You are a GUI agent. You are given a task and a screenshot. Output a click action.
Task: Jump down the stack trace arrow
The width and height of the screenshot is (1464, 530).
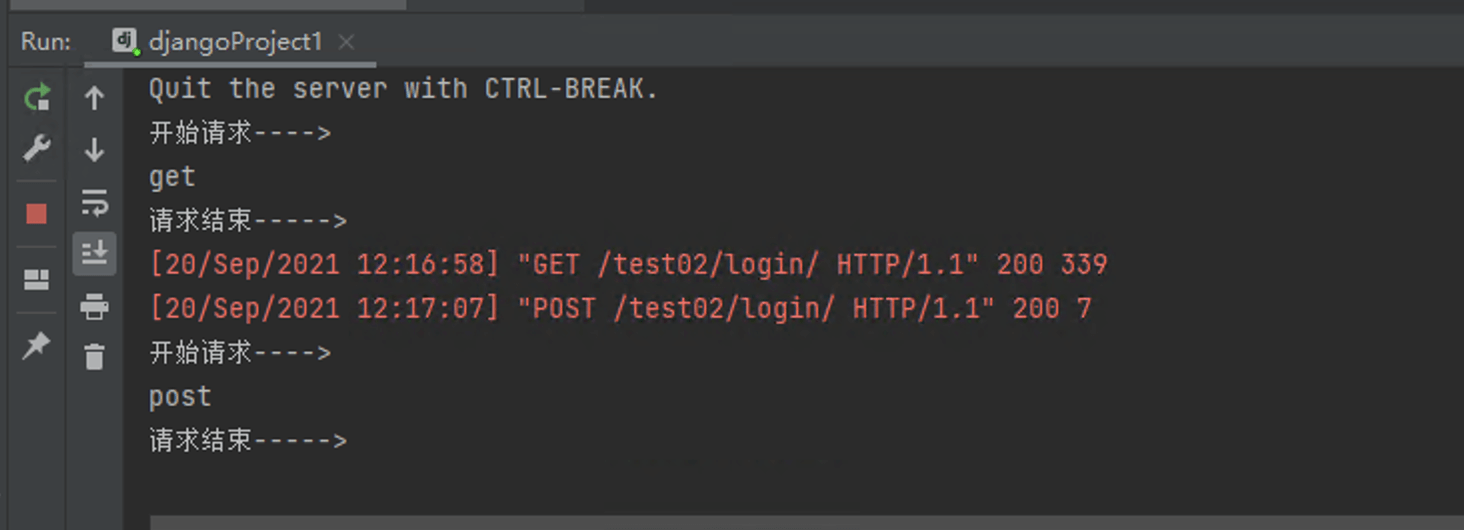[94, 150]
